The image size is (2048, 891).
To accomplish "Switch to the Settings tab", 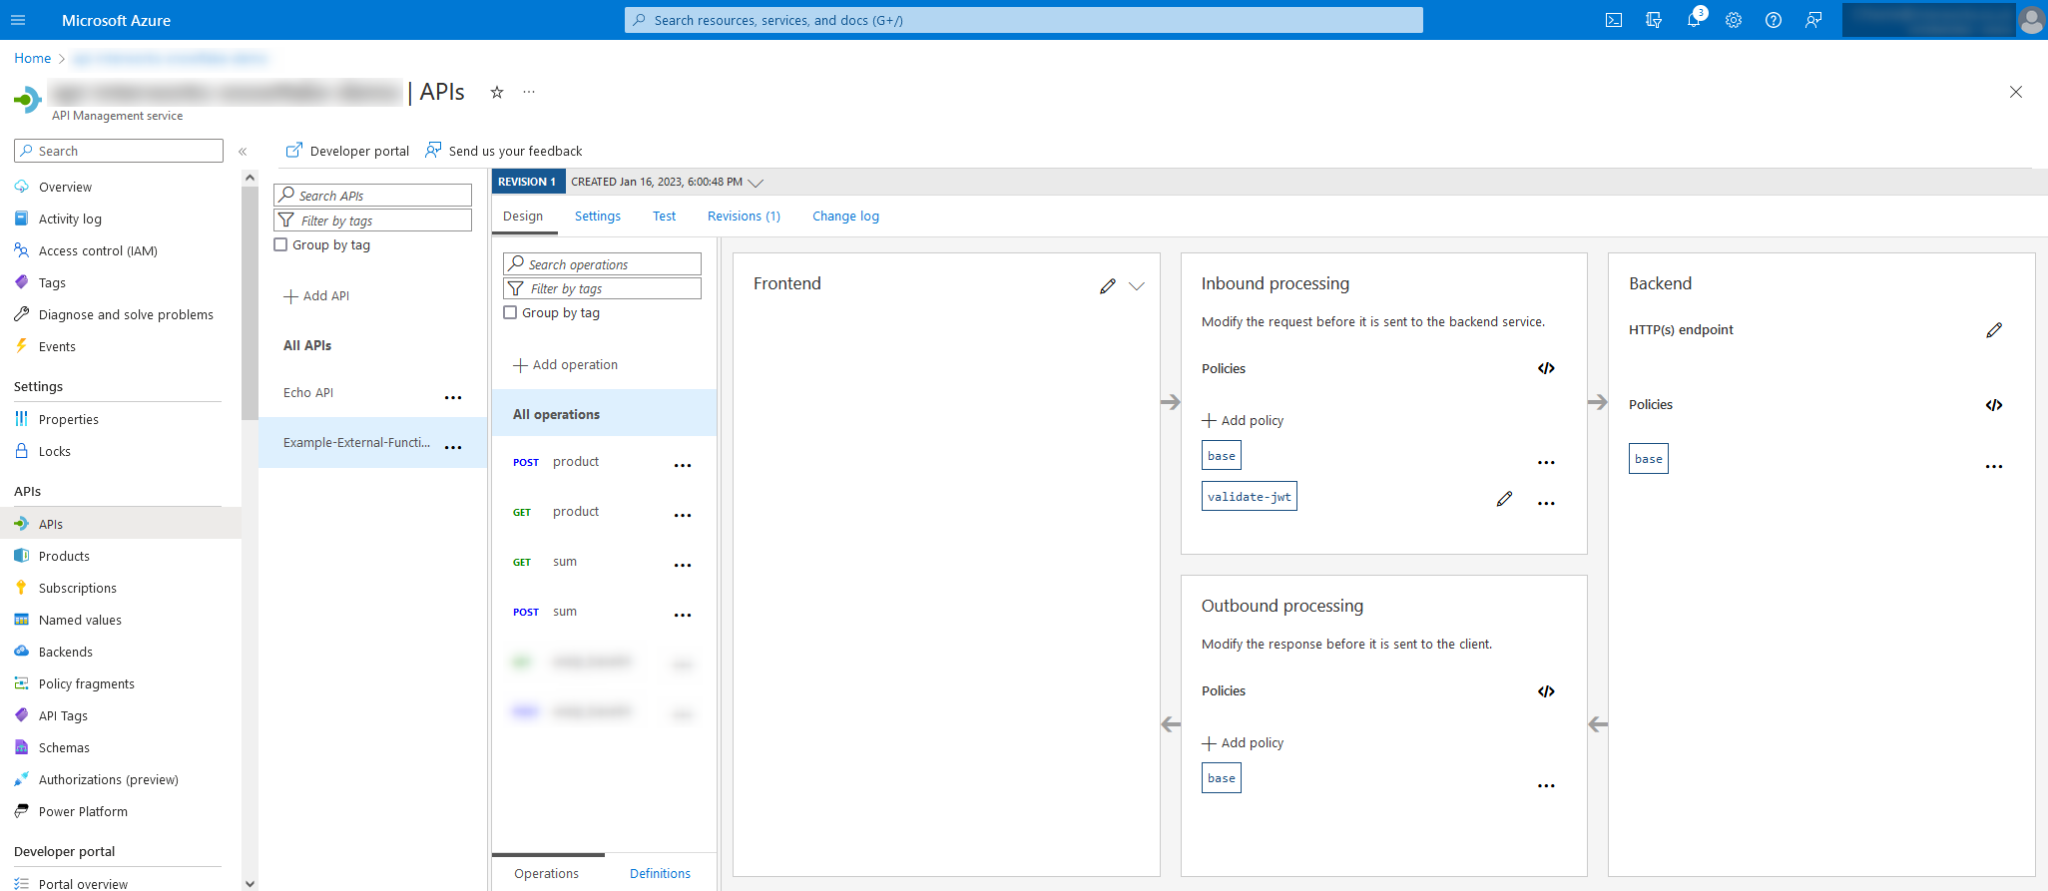I will coord(597,216).
